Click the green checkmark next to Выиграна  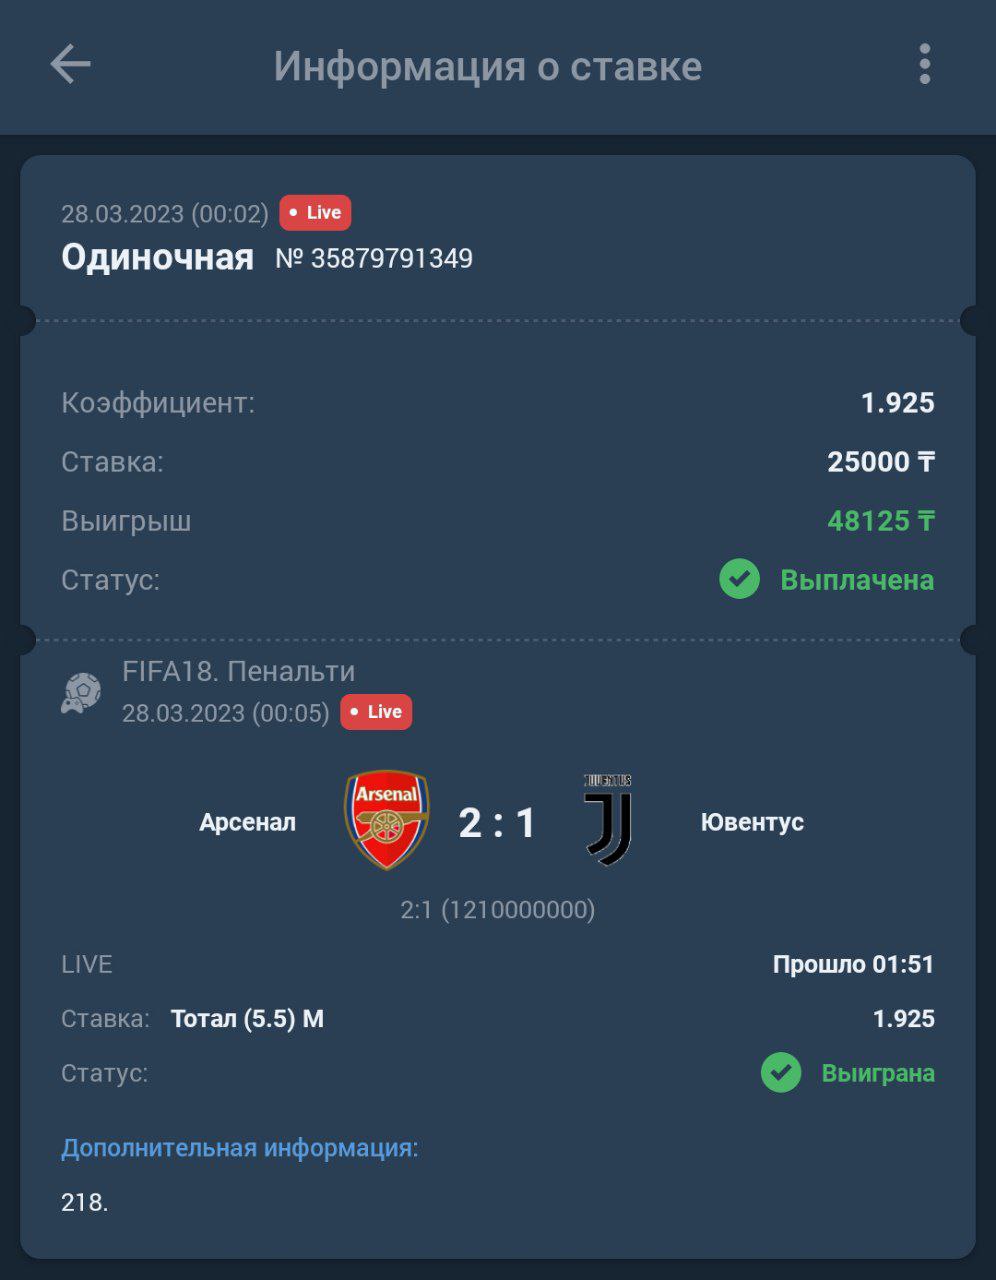pyautogui.click(x=781, y=1073)
